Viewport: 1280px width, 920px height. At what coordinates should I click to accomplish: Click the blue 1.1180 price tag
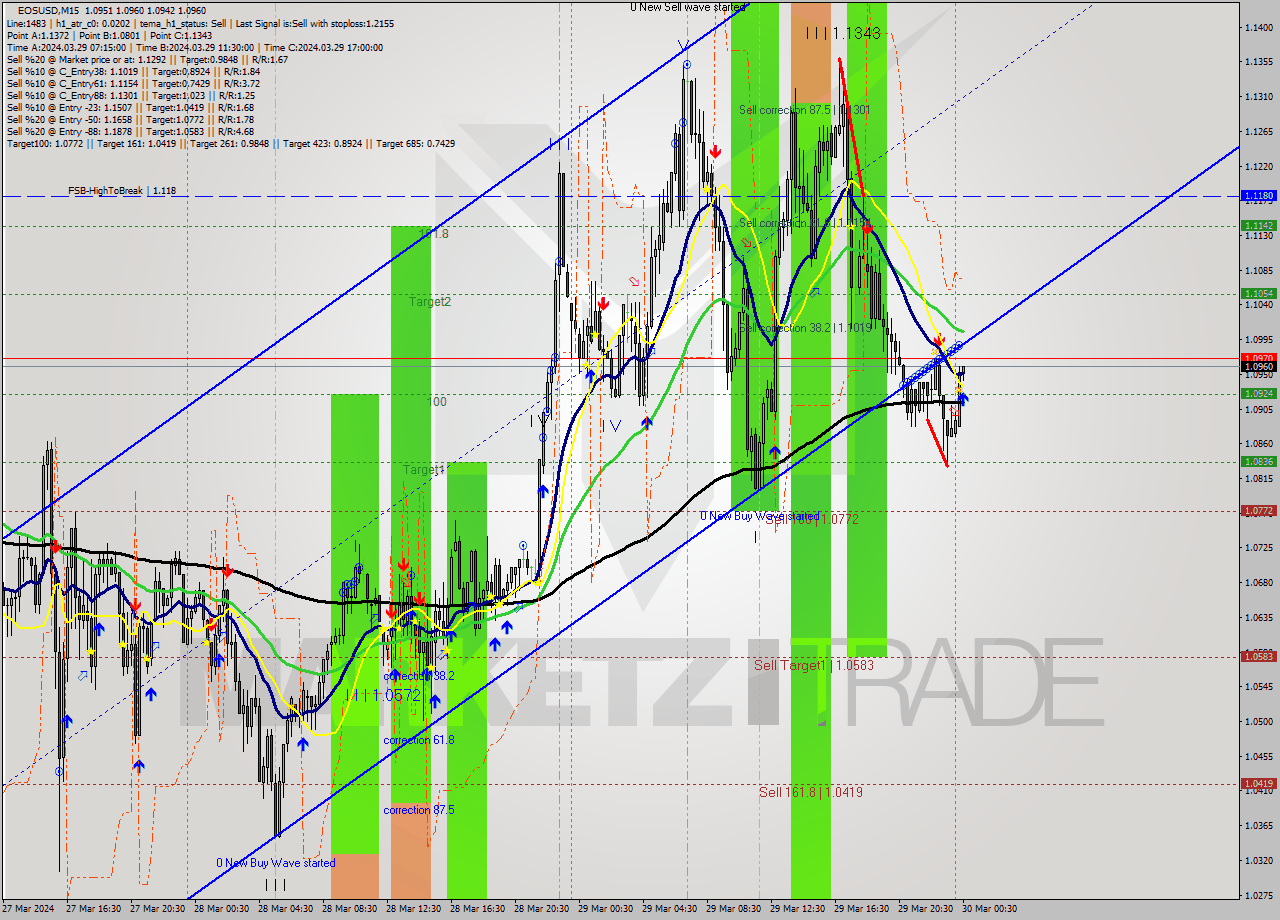point(1258,196)
